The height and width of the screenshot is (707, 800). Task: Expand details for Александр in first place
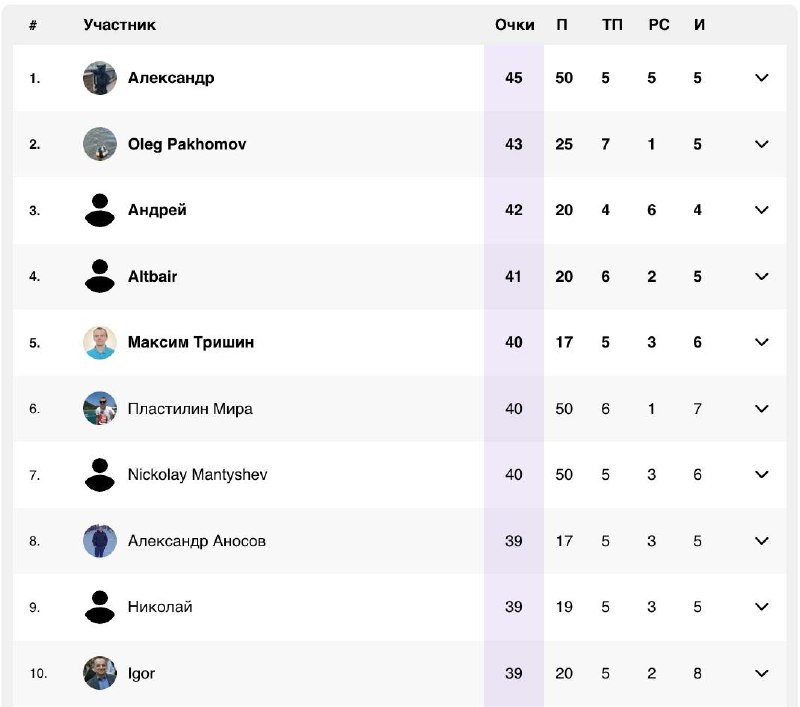pyautogui.click(x=761, y=78)
